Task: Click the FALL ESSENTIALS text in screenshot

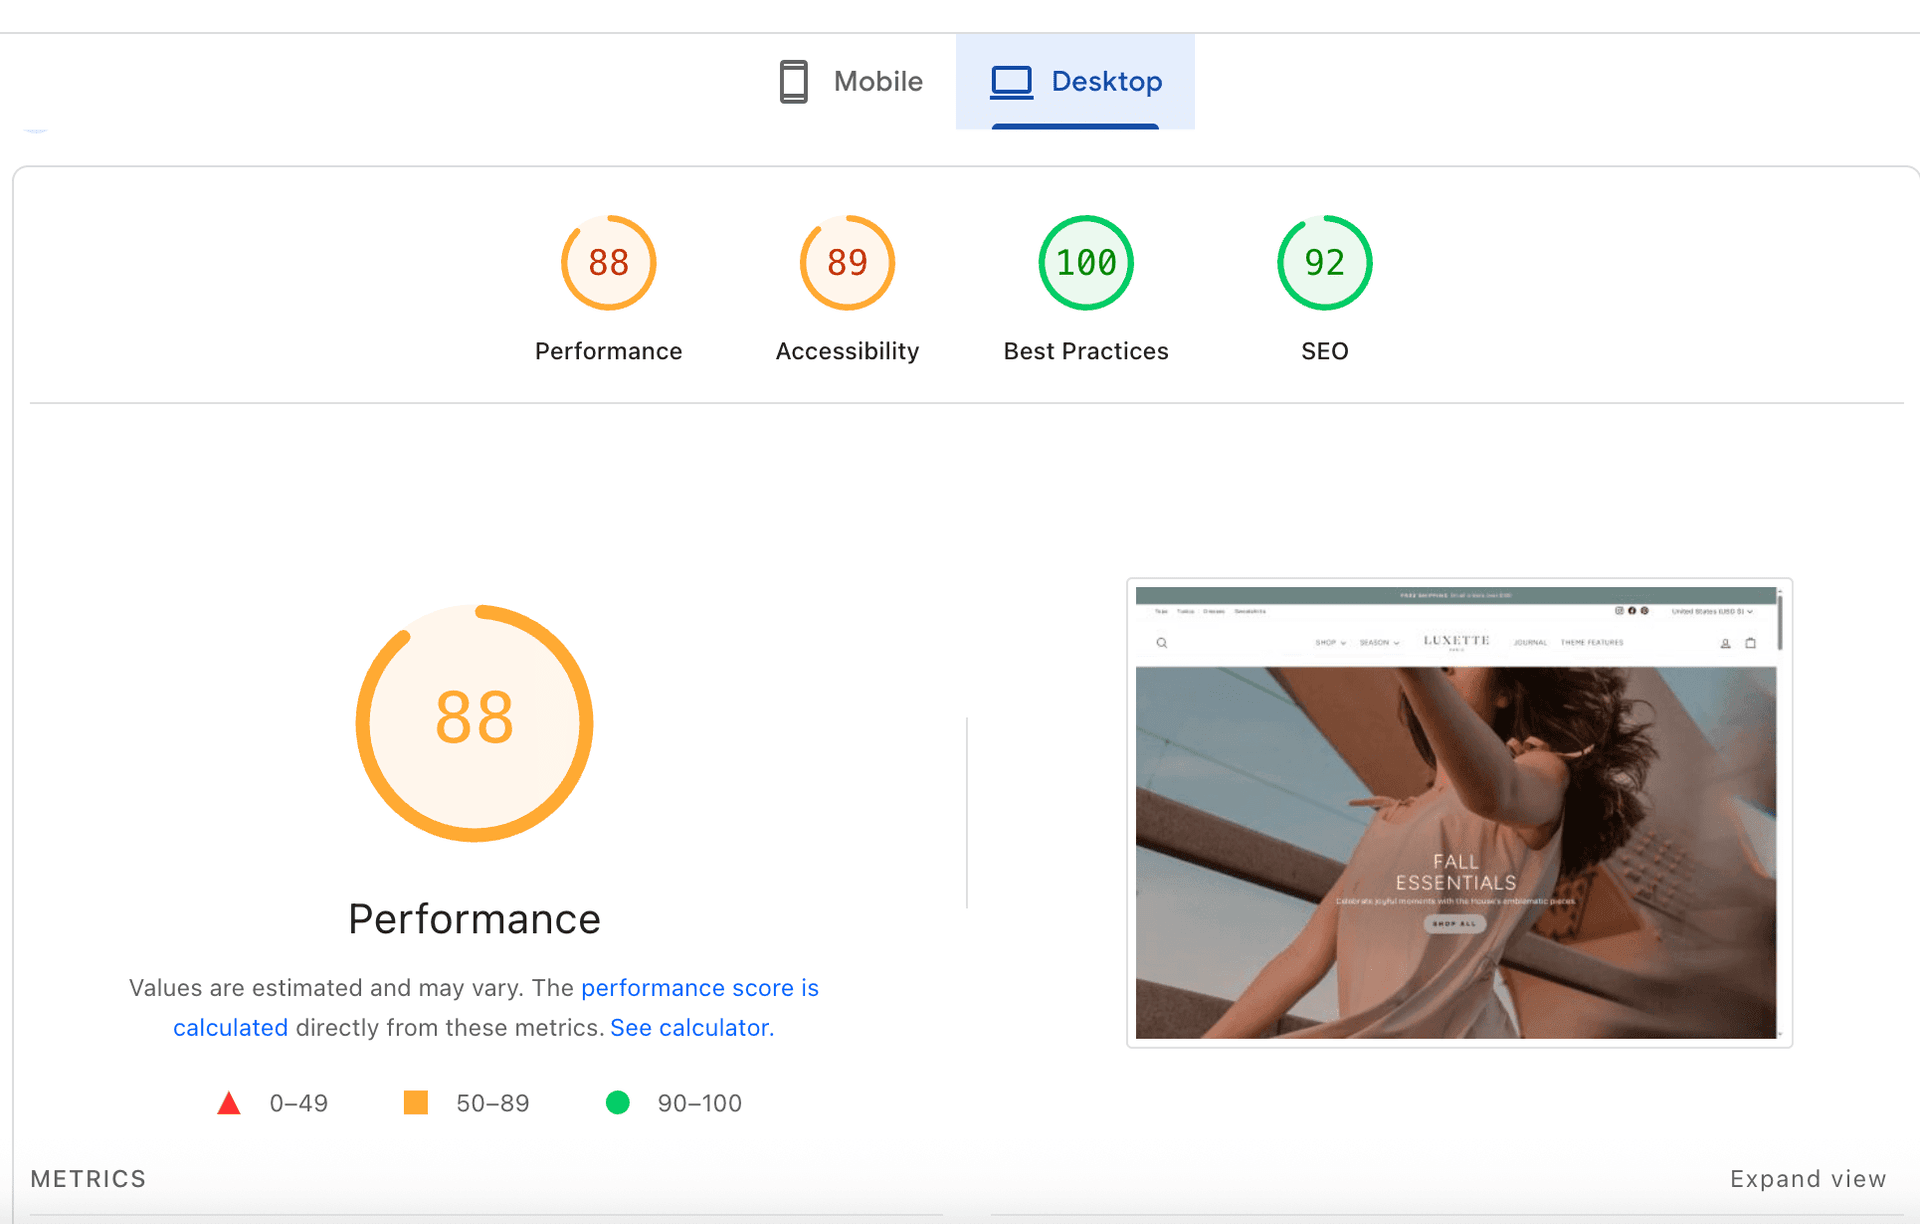Action: click(1456, 872)
